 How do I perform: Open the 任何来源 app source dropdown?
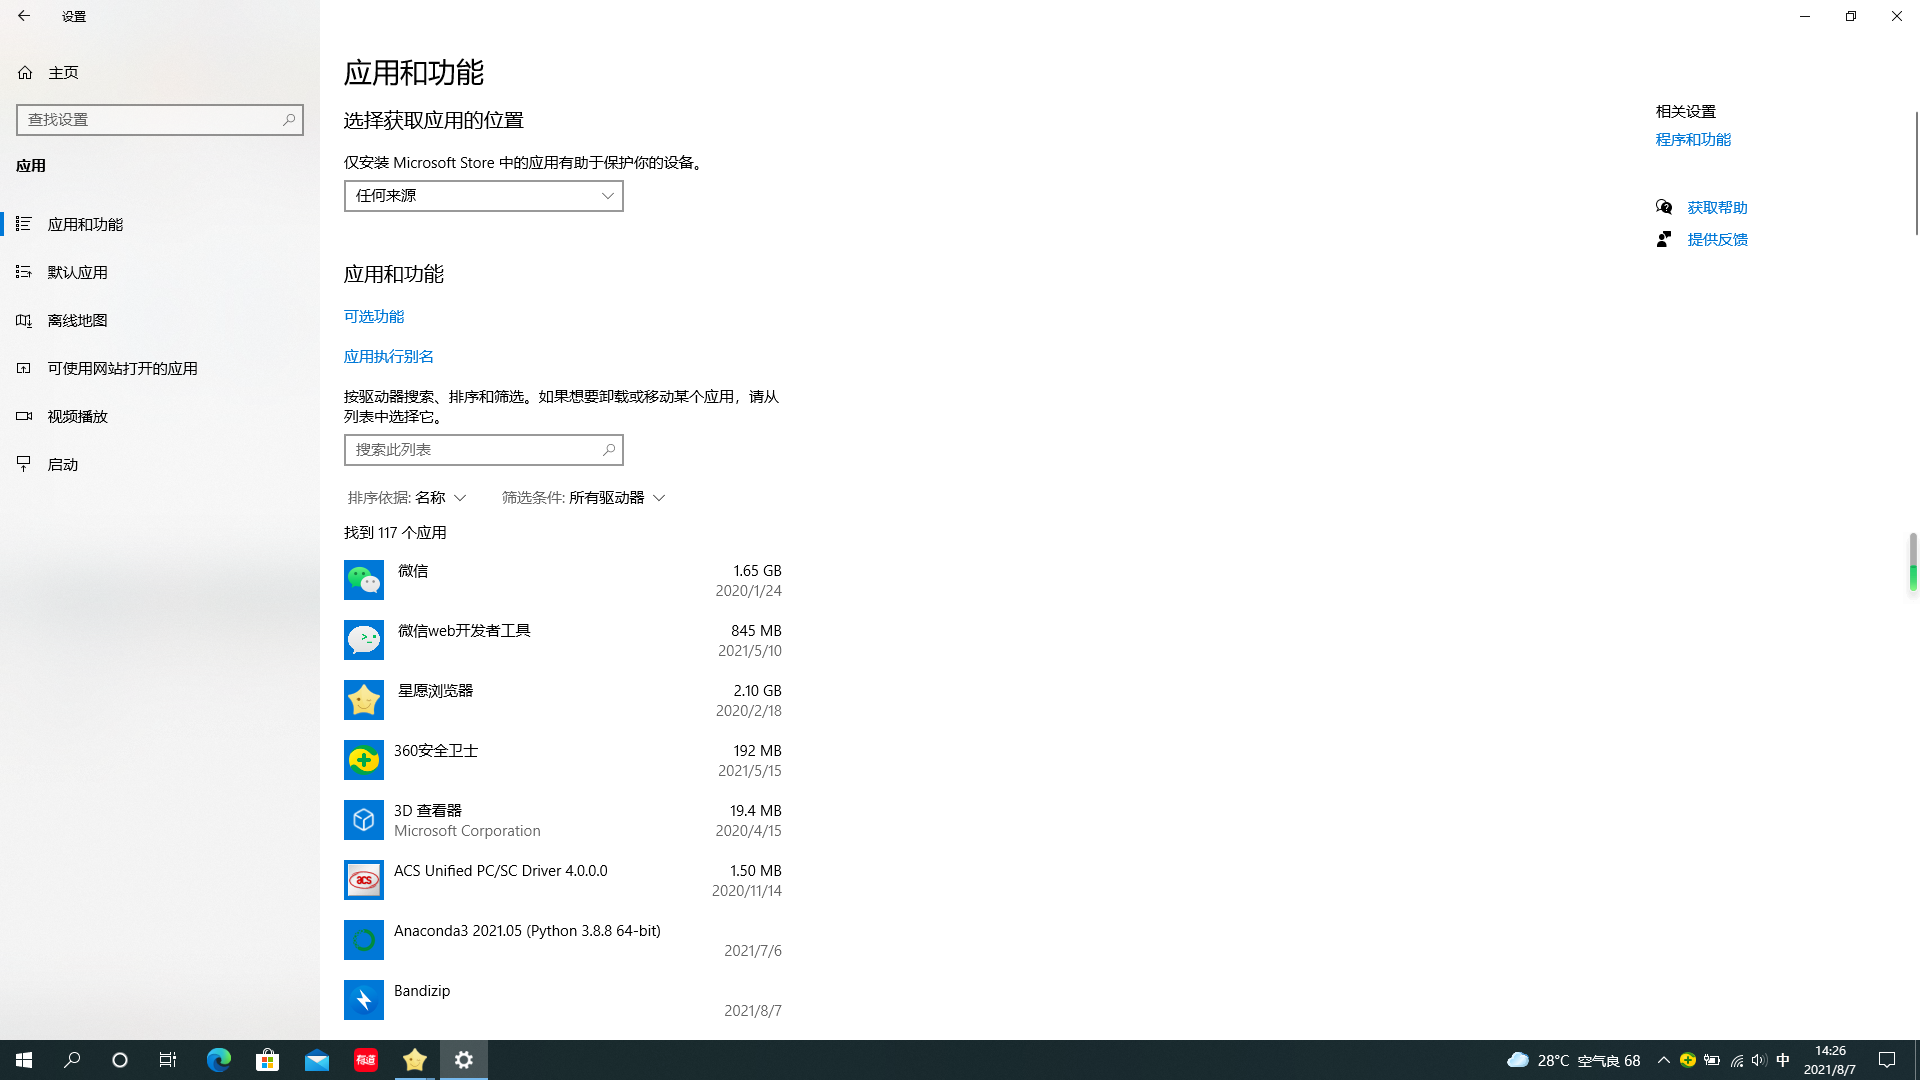click(x=483, y=195)
